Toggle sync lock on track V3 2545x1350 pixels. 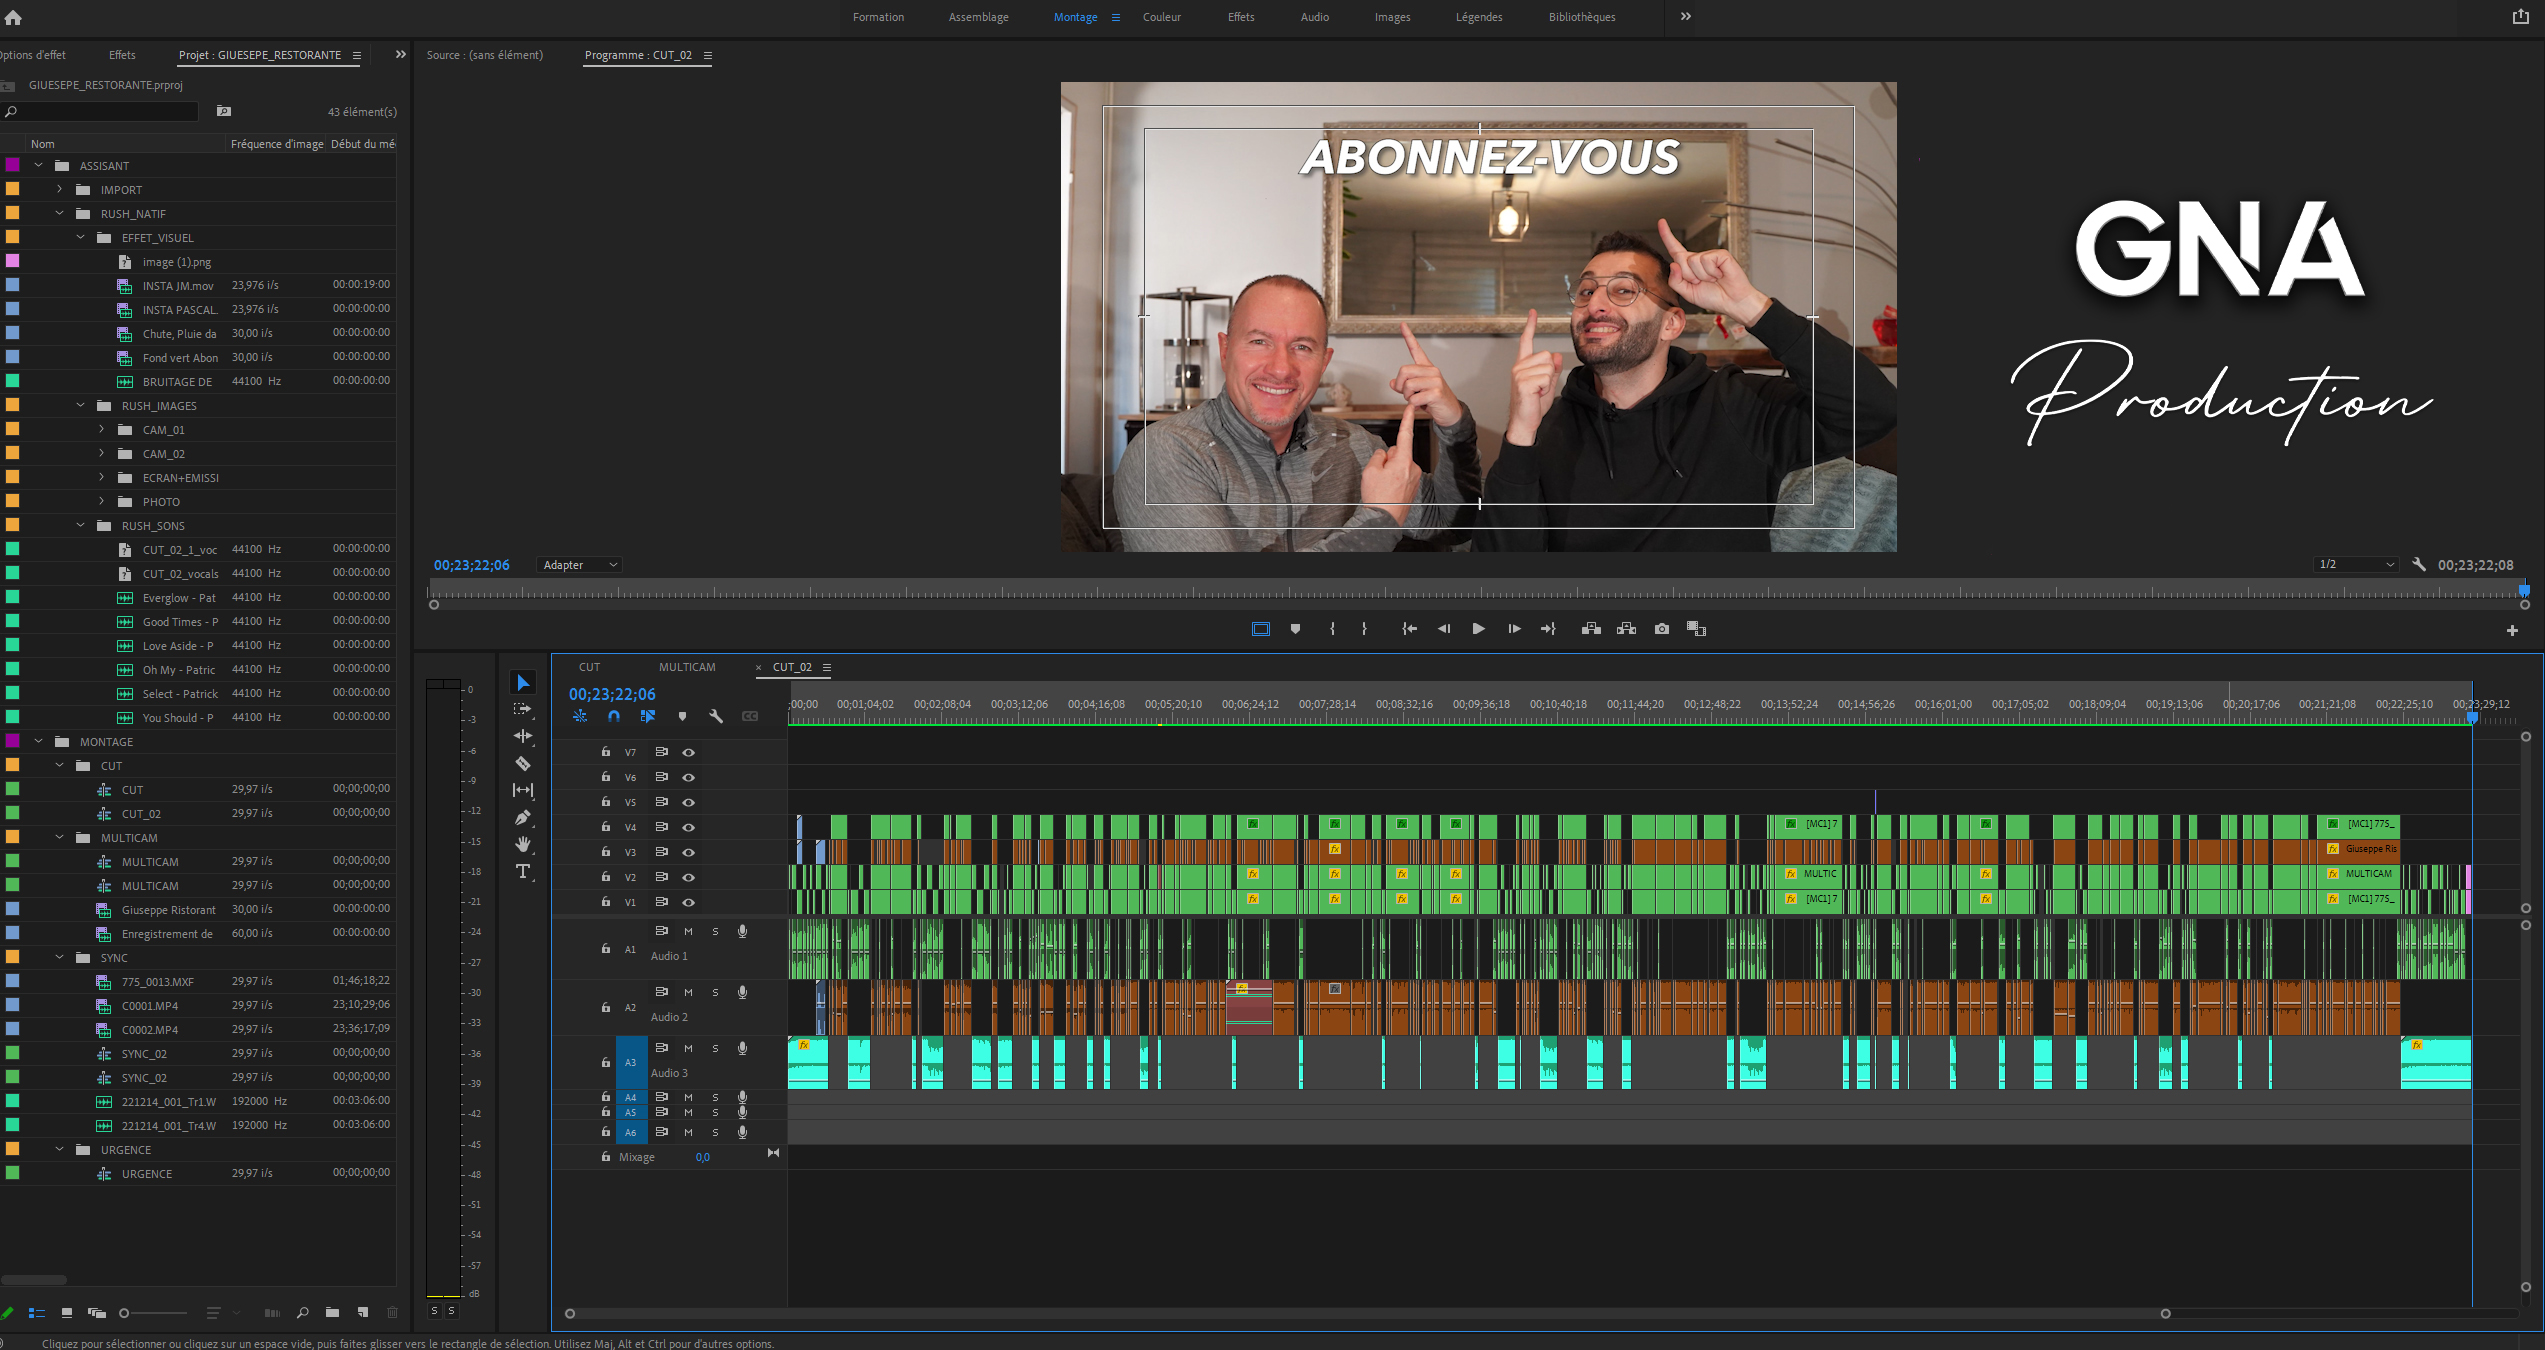[x=661, y=852]
